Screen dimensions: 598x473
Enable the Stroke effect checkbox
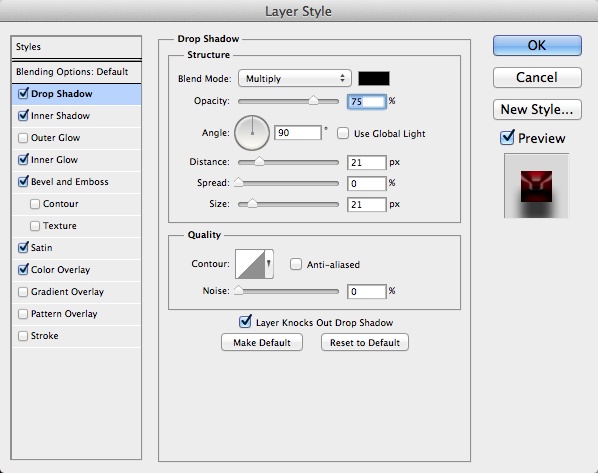pos(23,336)
